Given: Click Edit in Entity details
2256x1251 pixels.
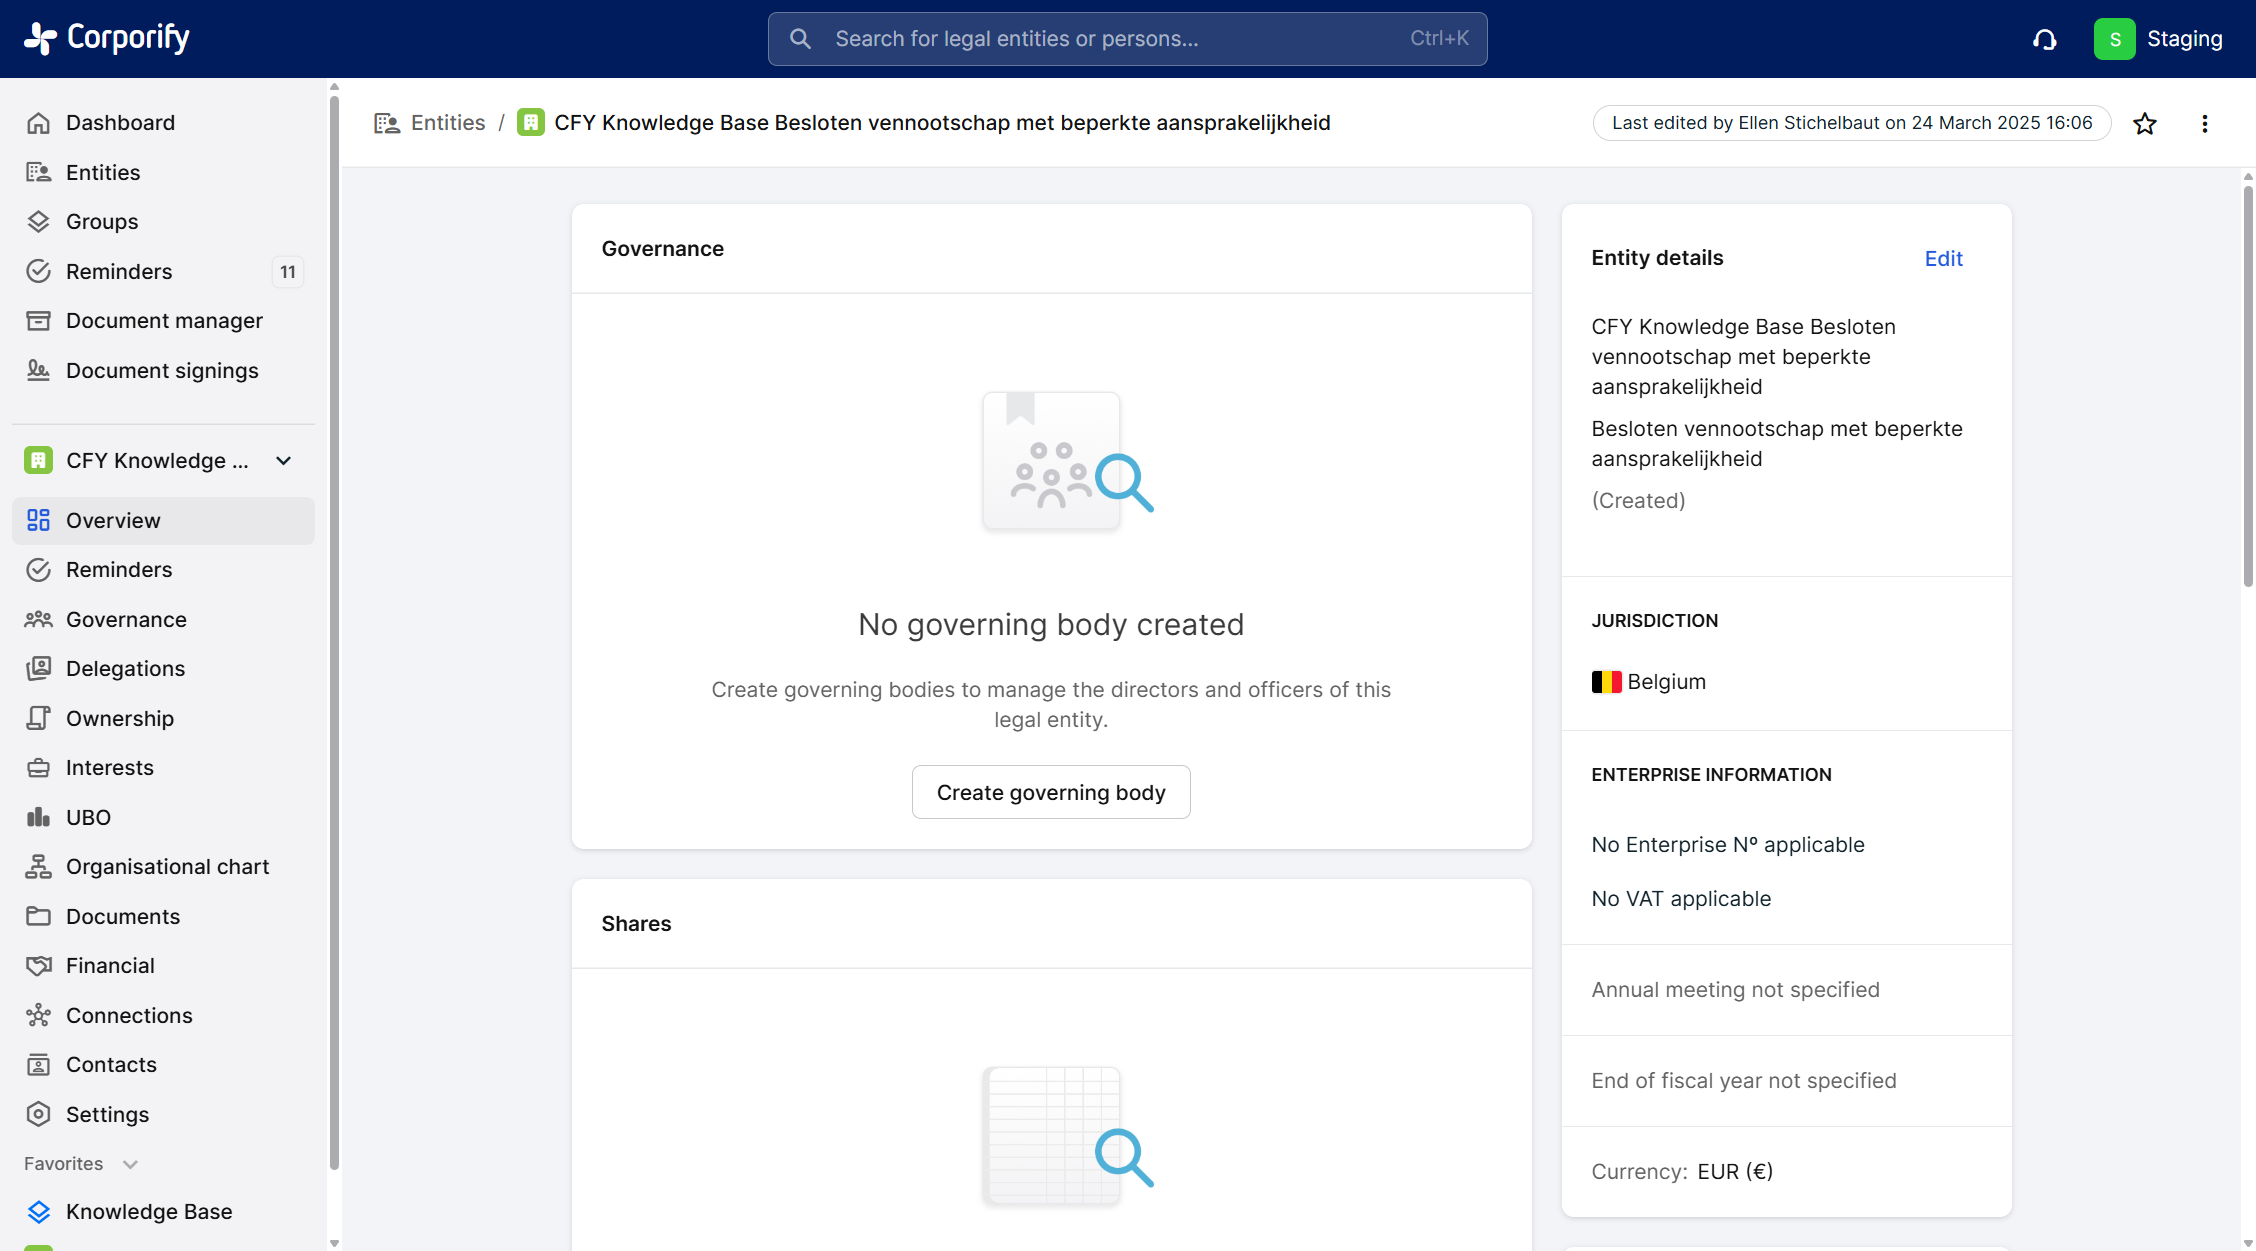Looking at the screenshot, I should tap(1943, 258).
